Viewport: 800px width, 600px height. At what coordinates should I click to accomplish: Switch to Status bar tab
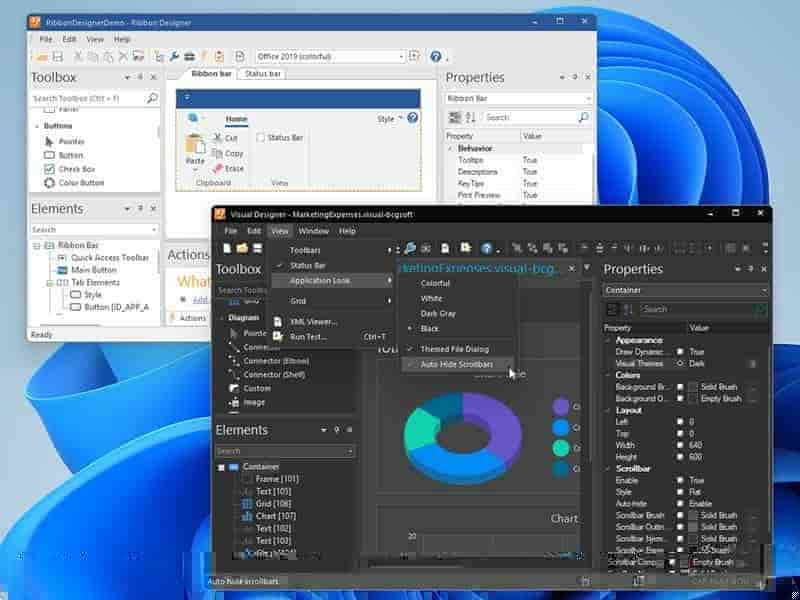[262, 74]
